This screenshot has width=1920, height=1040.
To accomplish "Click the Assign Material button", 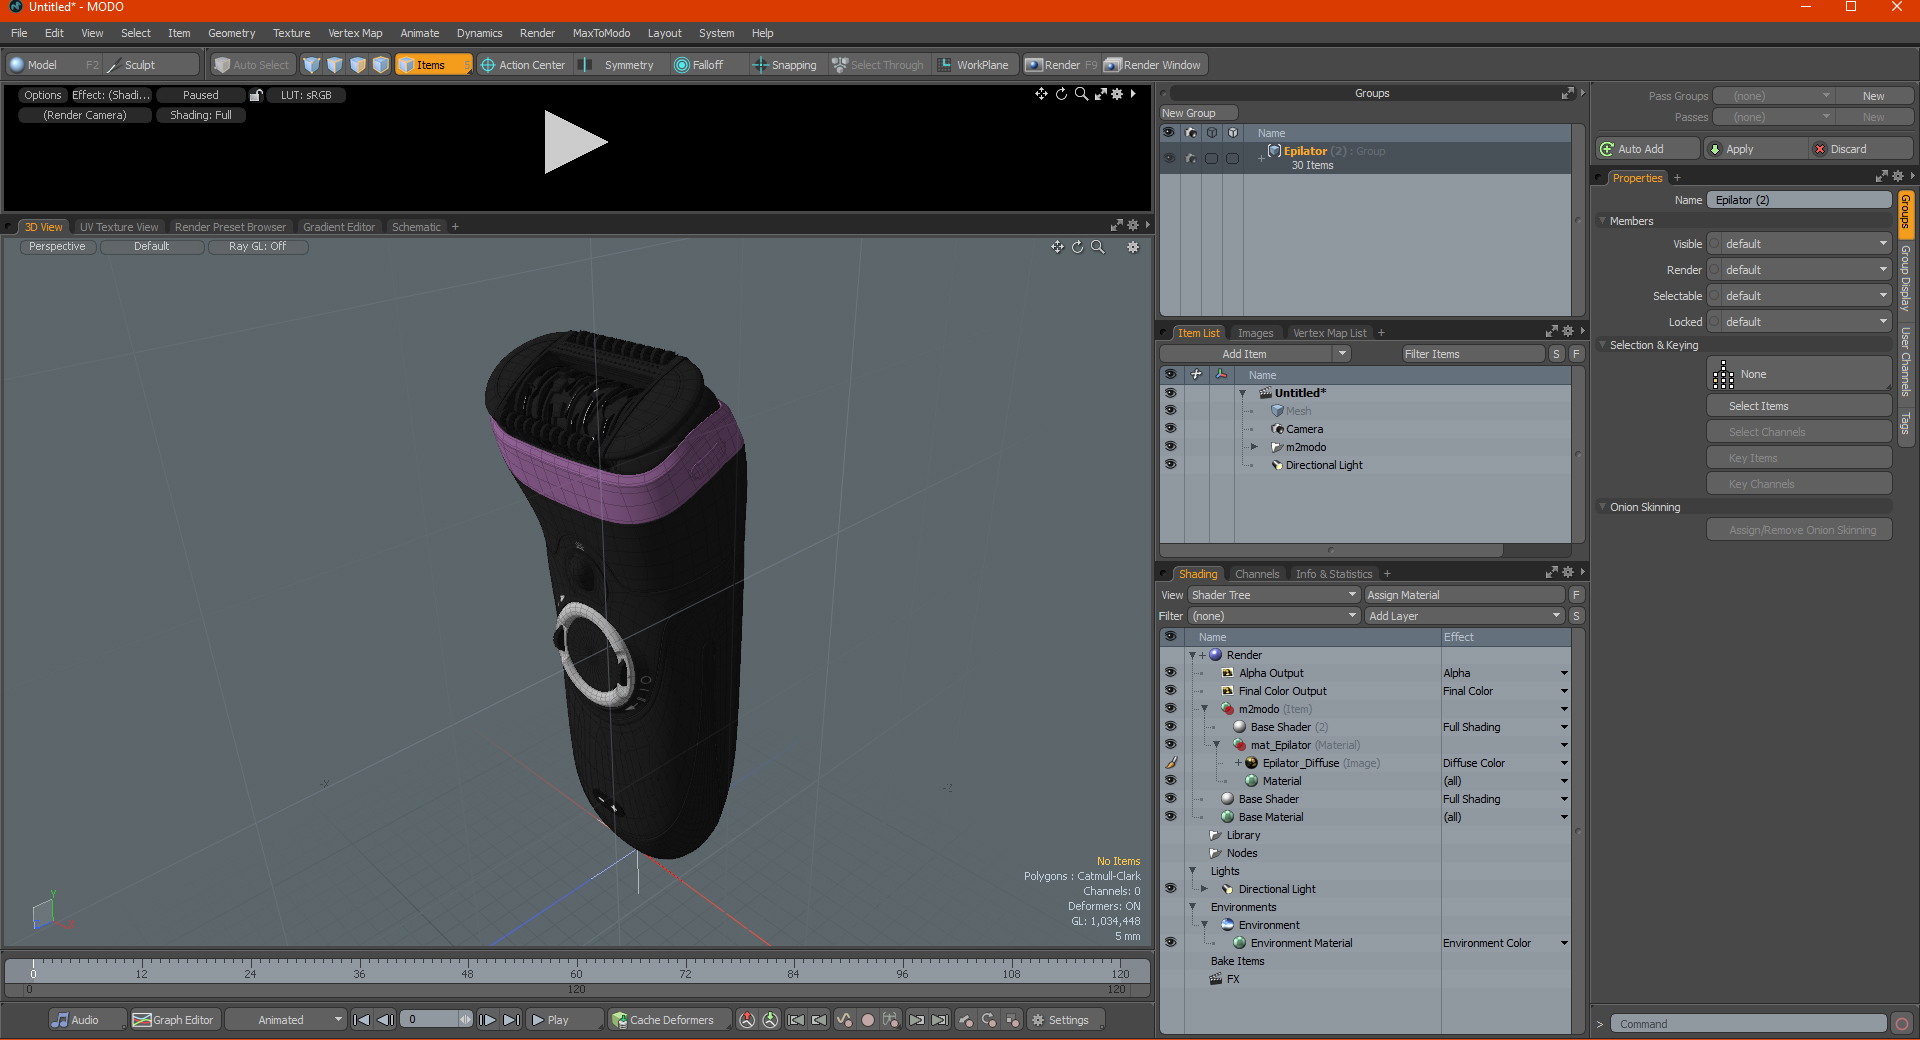I will [1464, 595].
